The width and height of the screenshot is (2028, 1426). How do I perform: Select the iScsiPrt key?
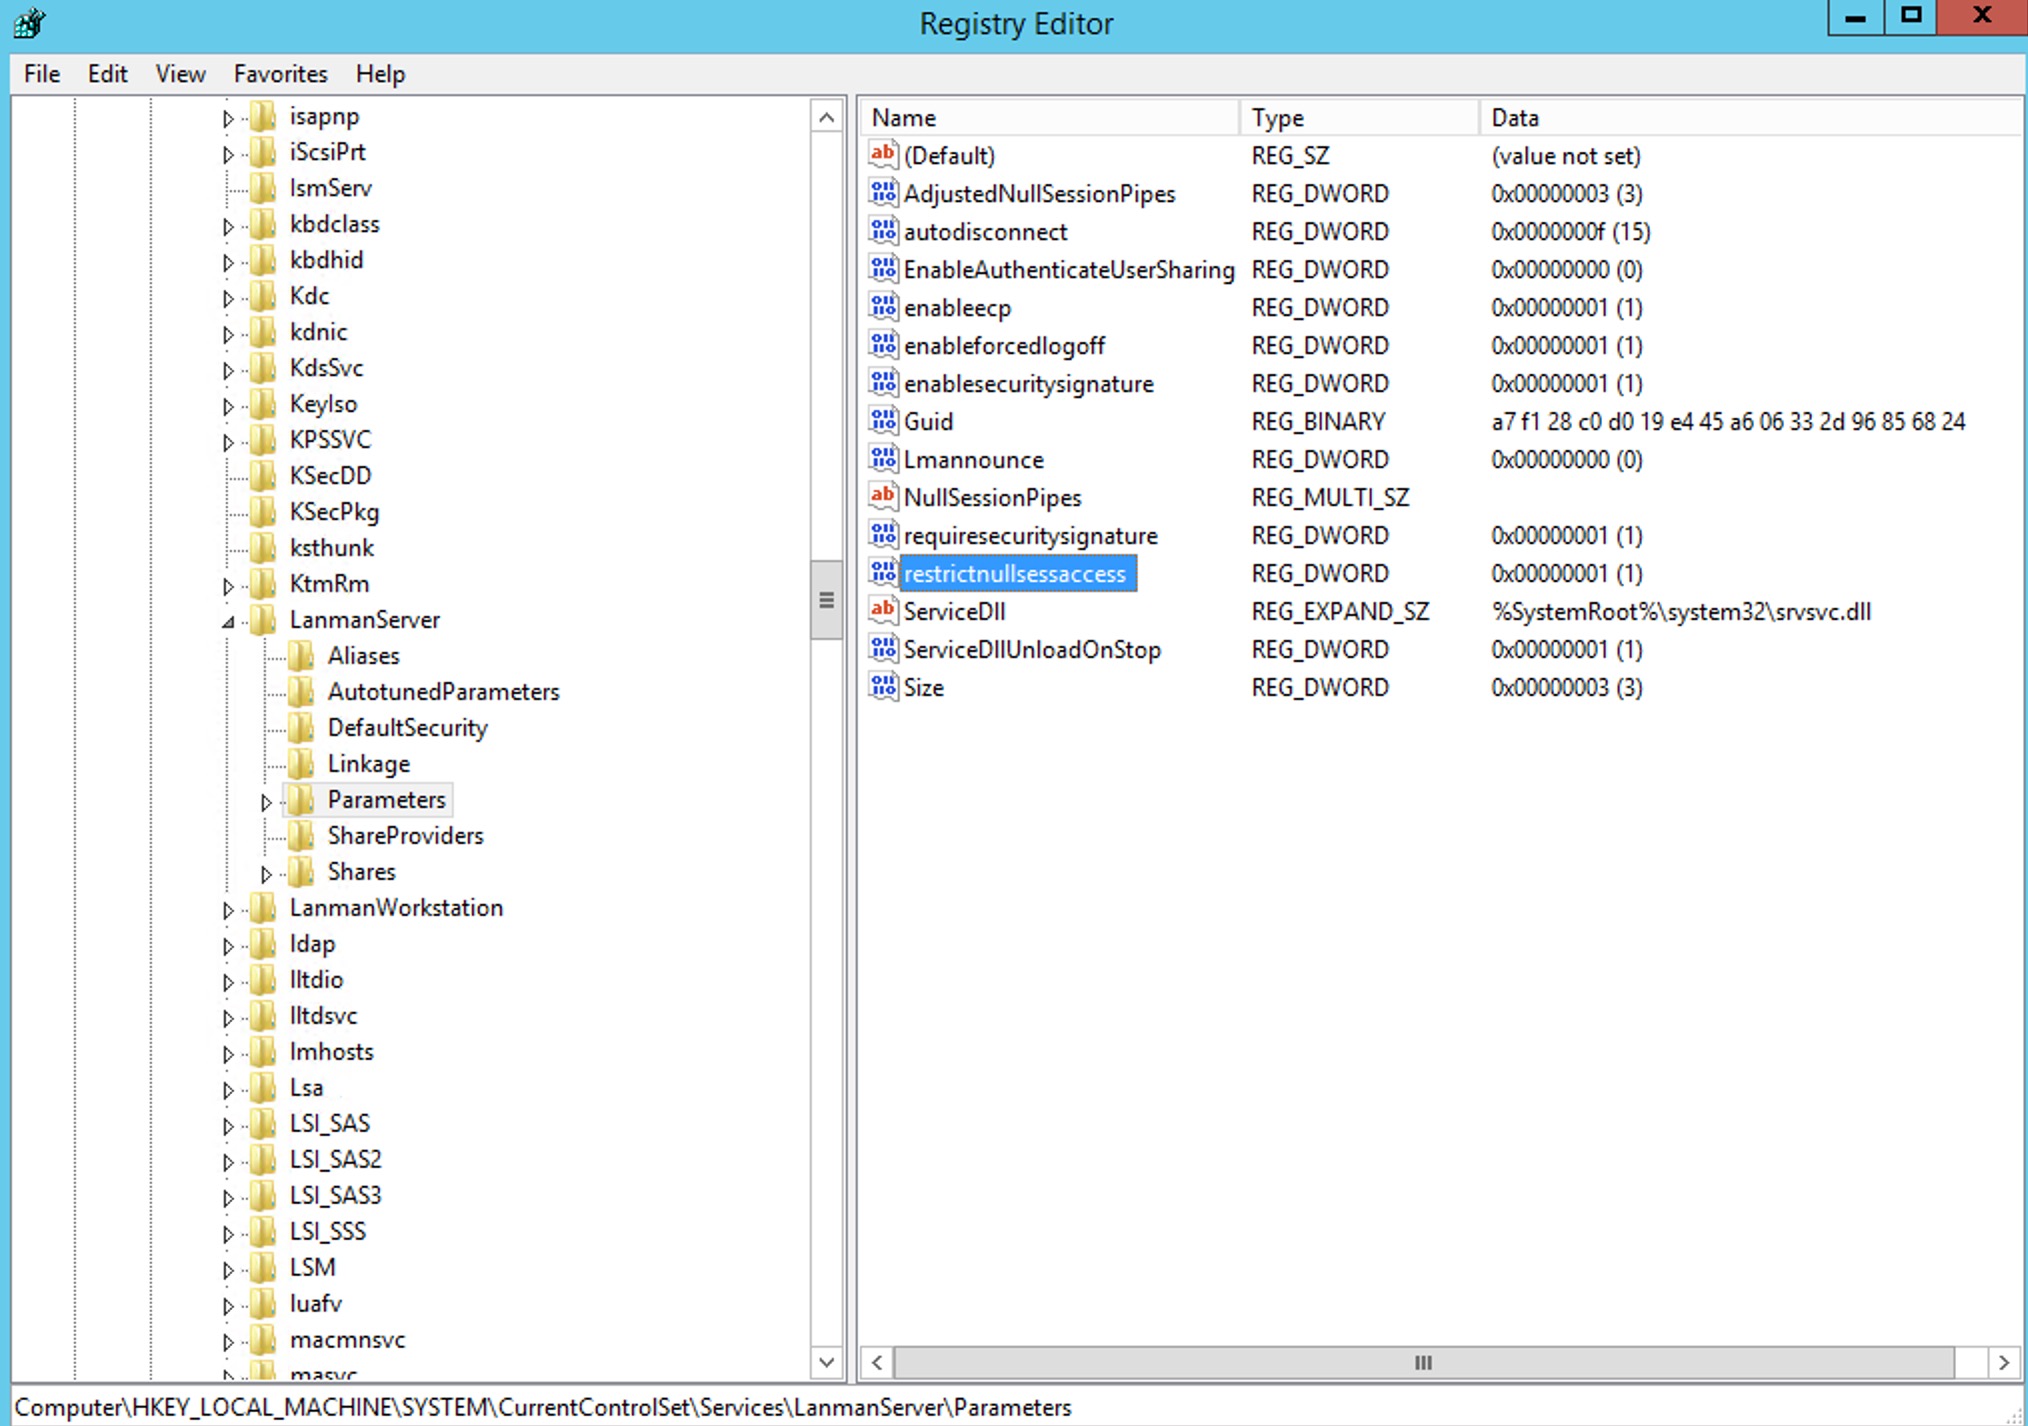pyautogui.click(x=327, y=151)
